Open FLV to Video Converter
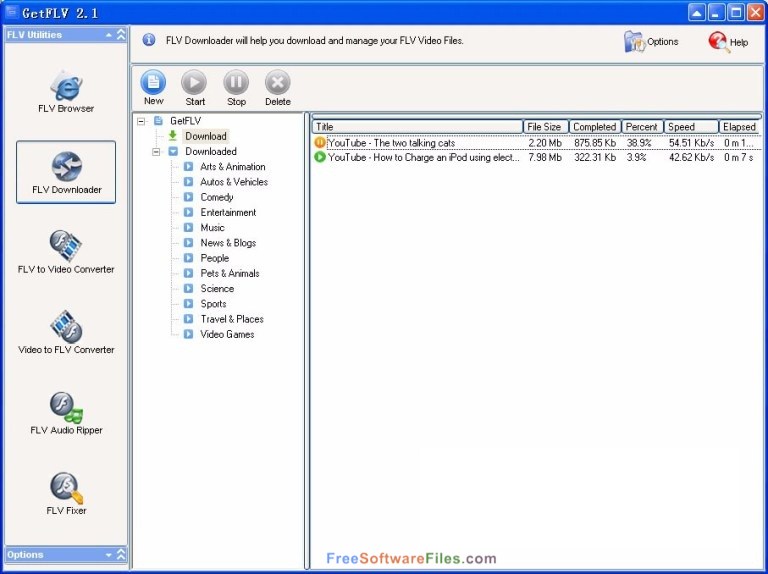This screenshot has width=768, height=574. (x=66, y=252)
